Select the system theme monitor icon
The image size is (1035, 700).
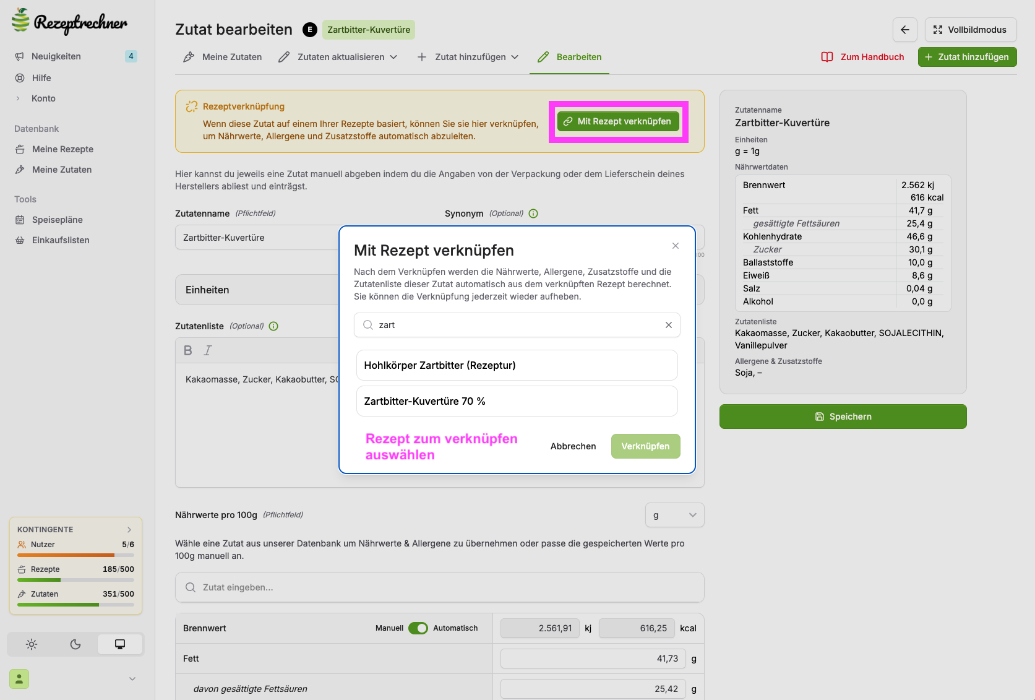pyautogui.click(x=119, y=645)
